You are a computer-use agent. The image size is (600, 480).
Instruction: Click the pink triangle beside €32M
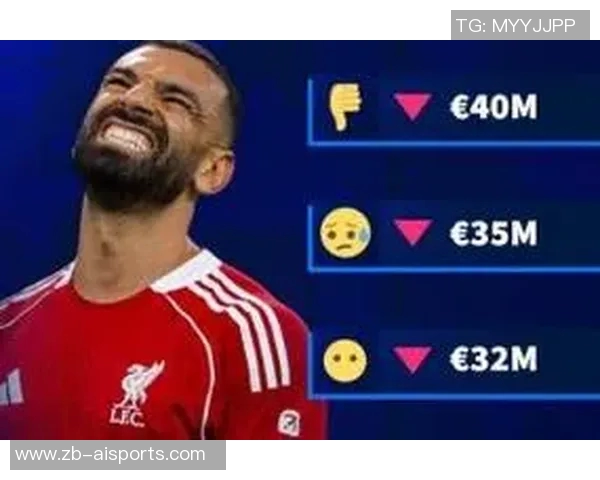click(412, 359)
